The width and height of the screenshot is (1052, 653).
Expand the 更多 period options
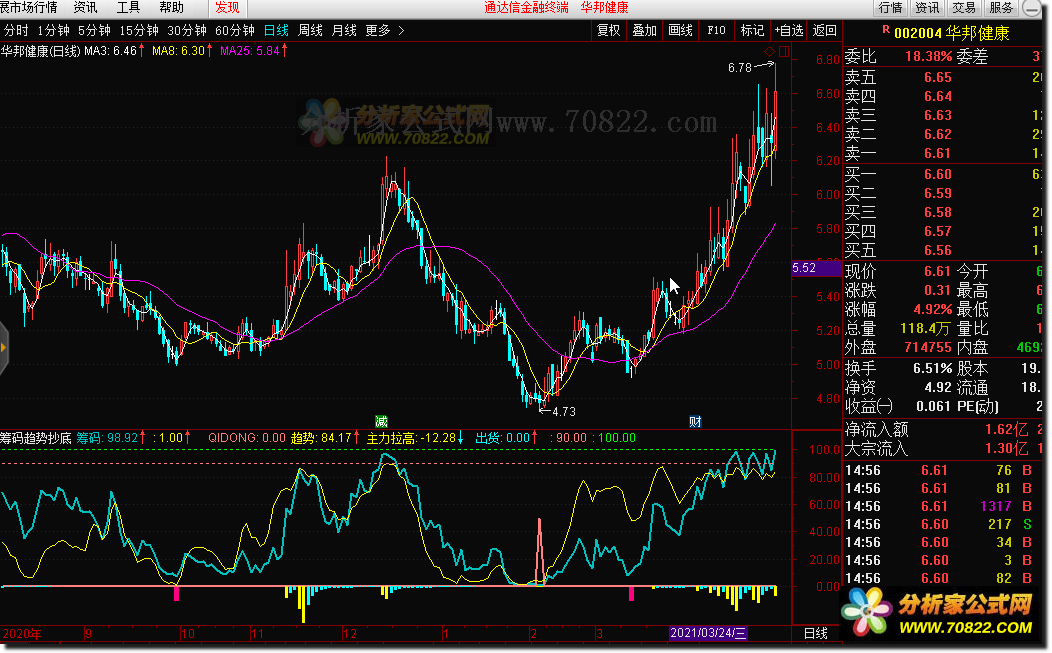[x=378, y=31]
